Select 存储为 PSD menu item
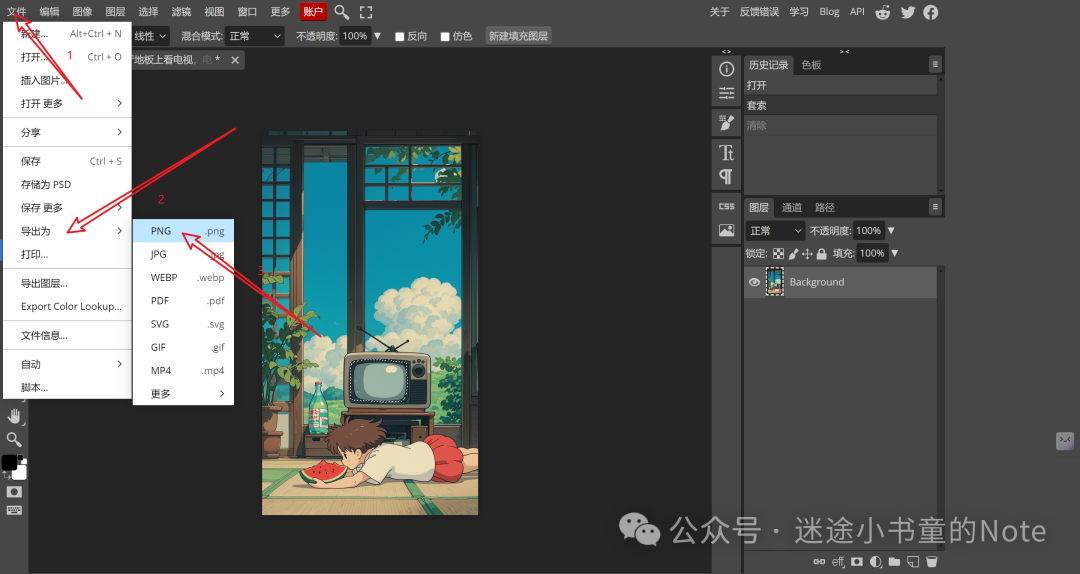This screenshot has width=1080, height=574. tap(68, 185)
